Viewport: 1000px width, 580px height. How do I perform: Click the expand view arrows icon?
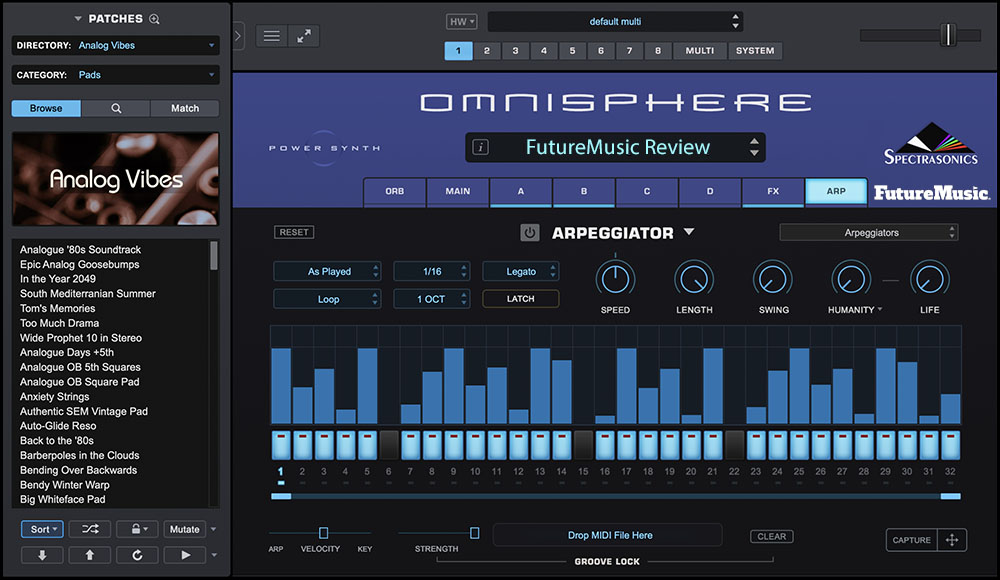304,36
